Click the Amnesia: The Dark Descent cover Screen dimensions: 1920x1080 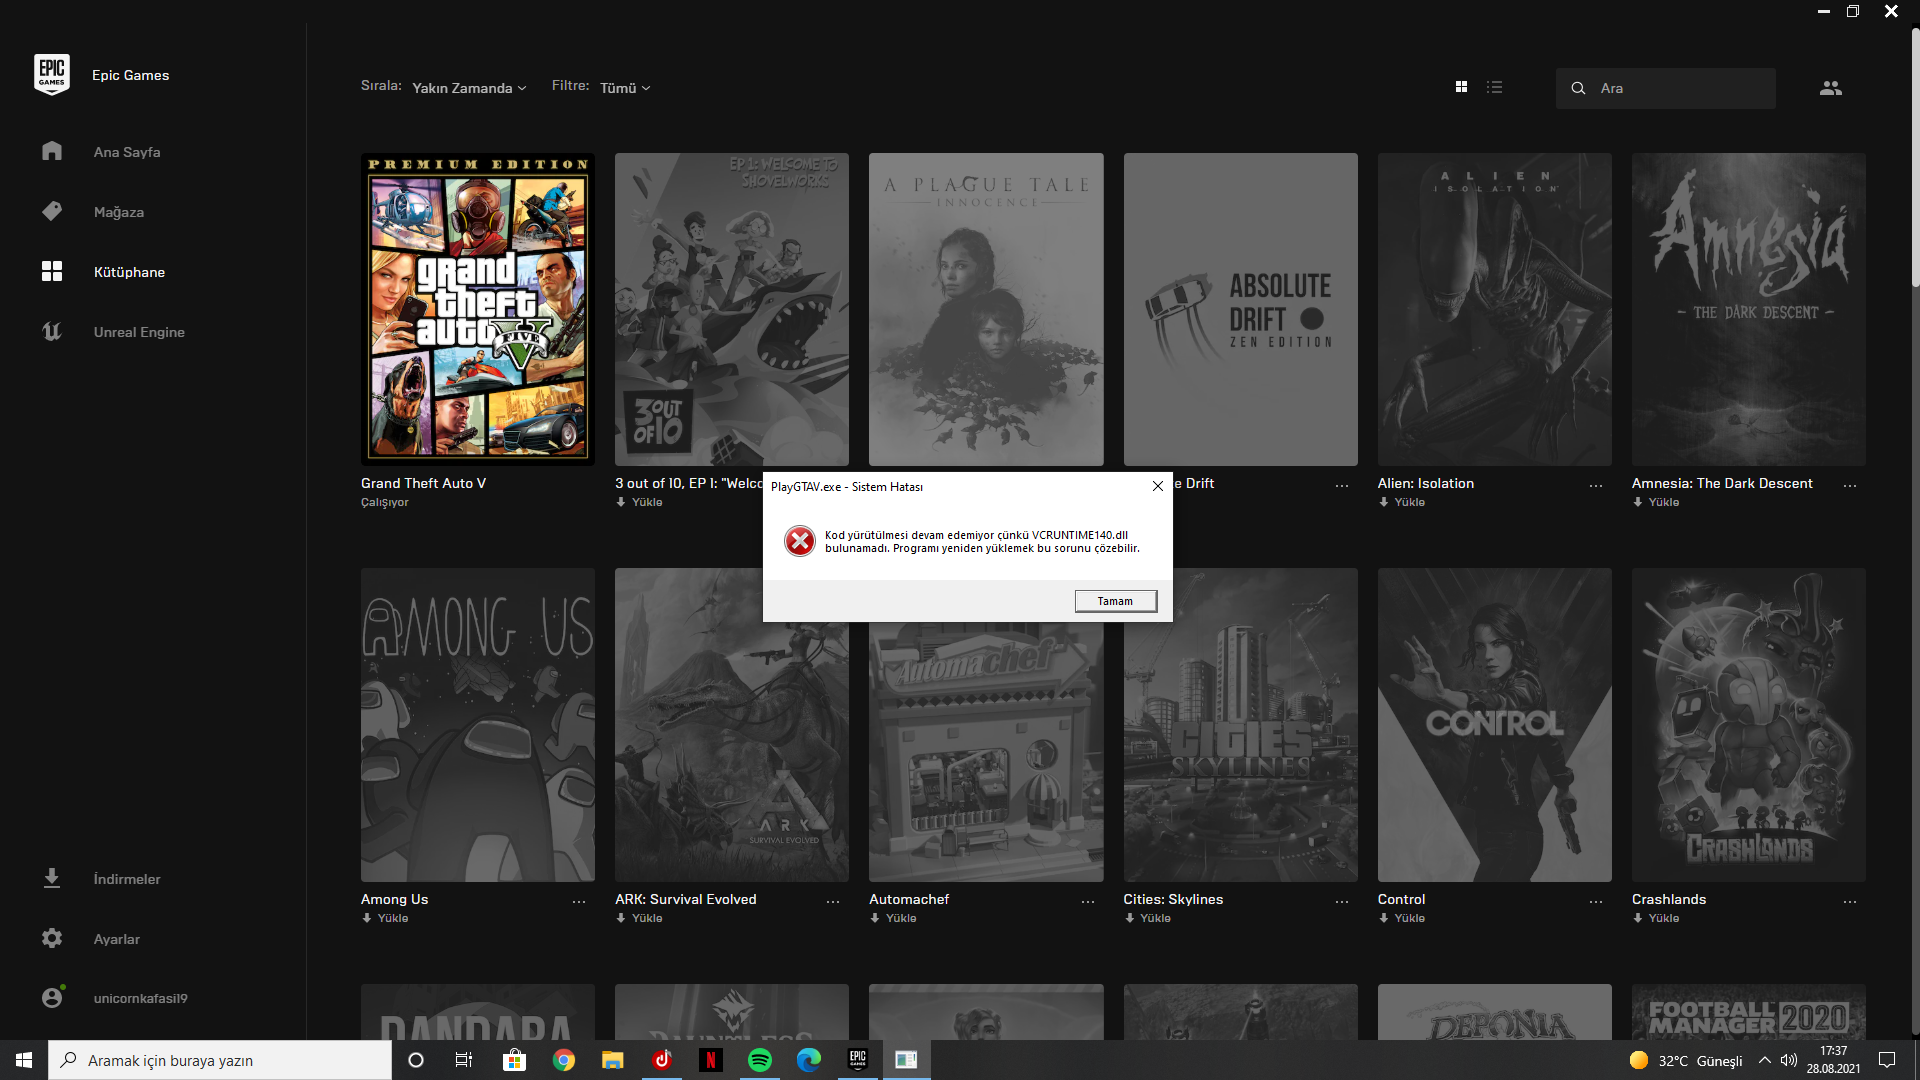coord(1748,309)
